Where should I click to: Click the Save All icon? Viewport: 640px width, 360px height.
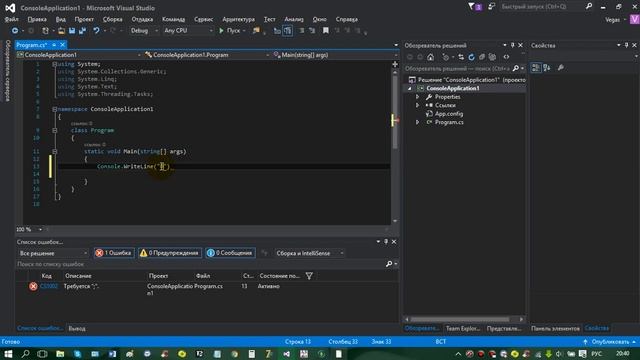pyautogui.click(x=82, y=31)
